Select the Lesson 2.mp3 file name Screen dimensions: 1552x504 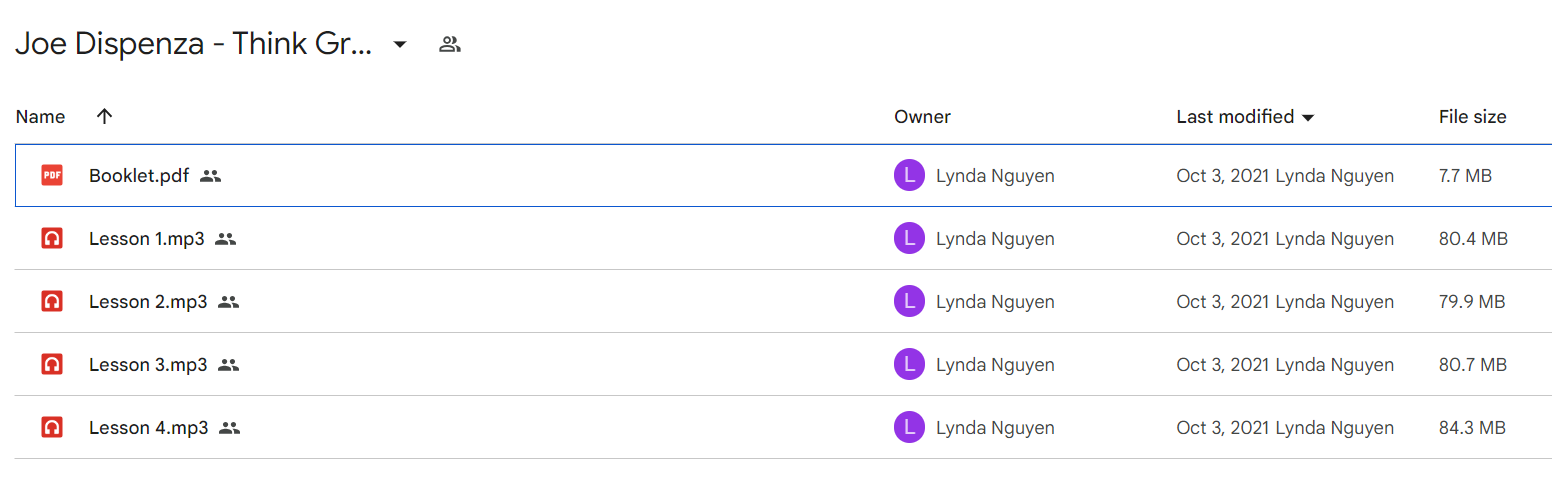(x=148, y=302)
